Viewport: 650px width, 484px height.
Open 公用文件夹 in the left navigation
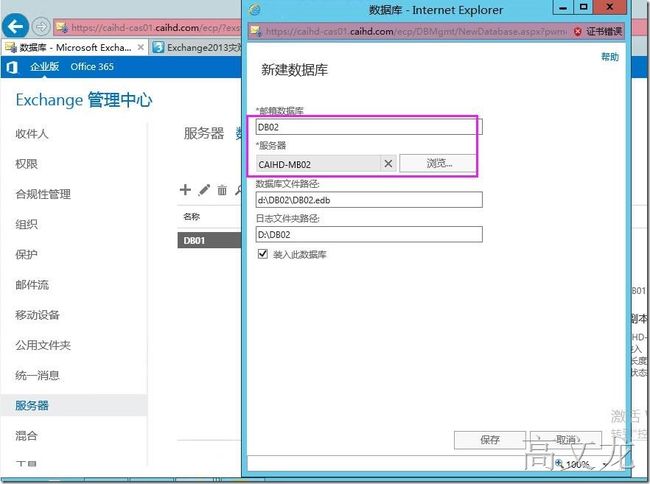point(43,345)
